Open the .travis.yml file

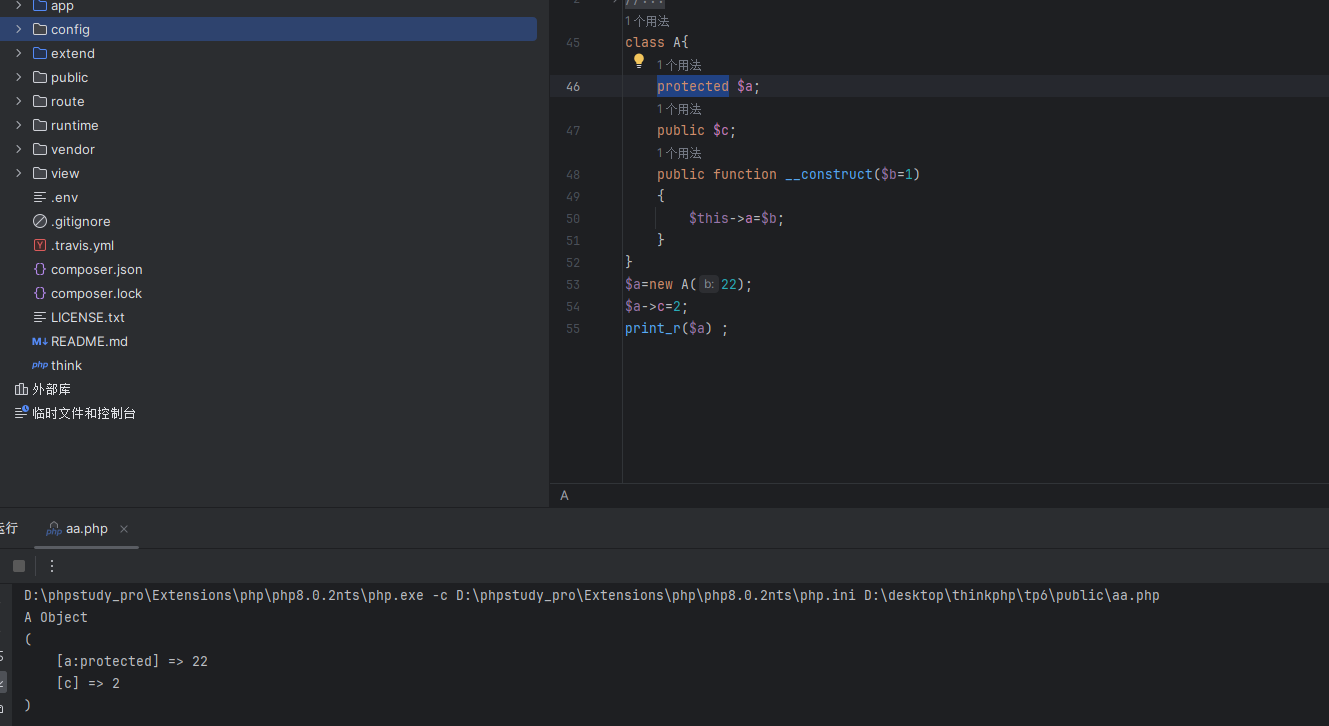(x=82, y=245)
